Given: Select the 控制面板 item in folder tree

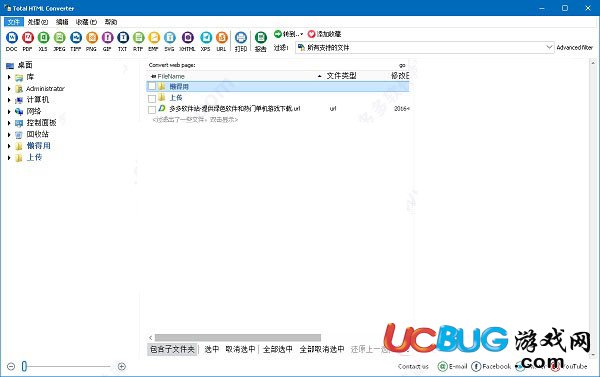Looking at the screenshot, I should click(41, 123).
